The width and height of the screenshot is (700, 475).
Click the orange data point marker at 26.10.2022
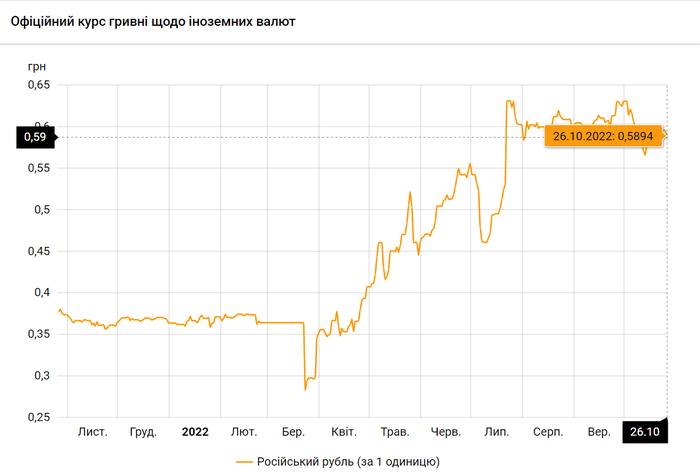(x=663, y=137)
